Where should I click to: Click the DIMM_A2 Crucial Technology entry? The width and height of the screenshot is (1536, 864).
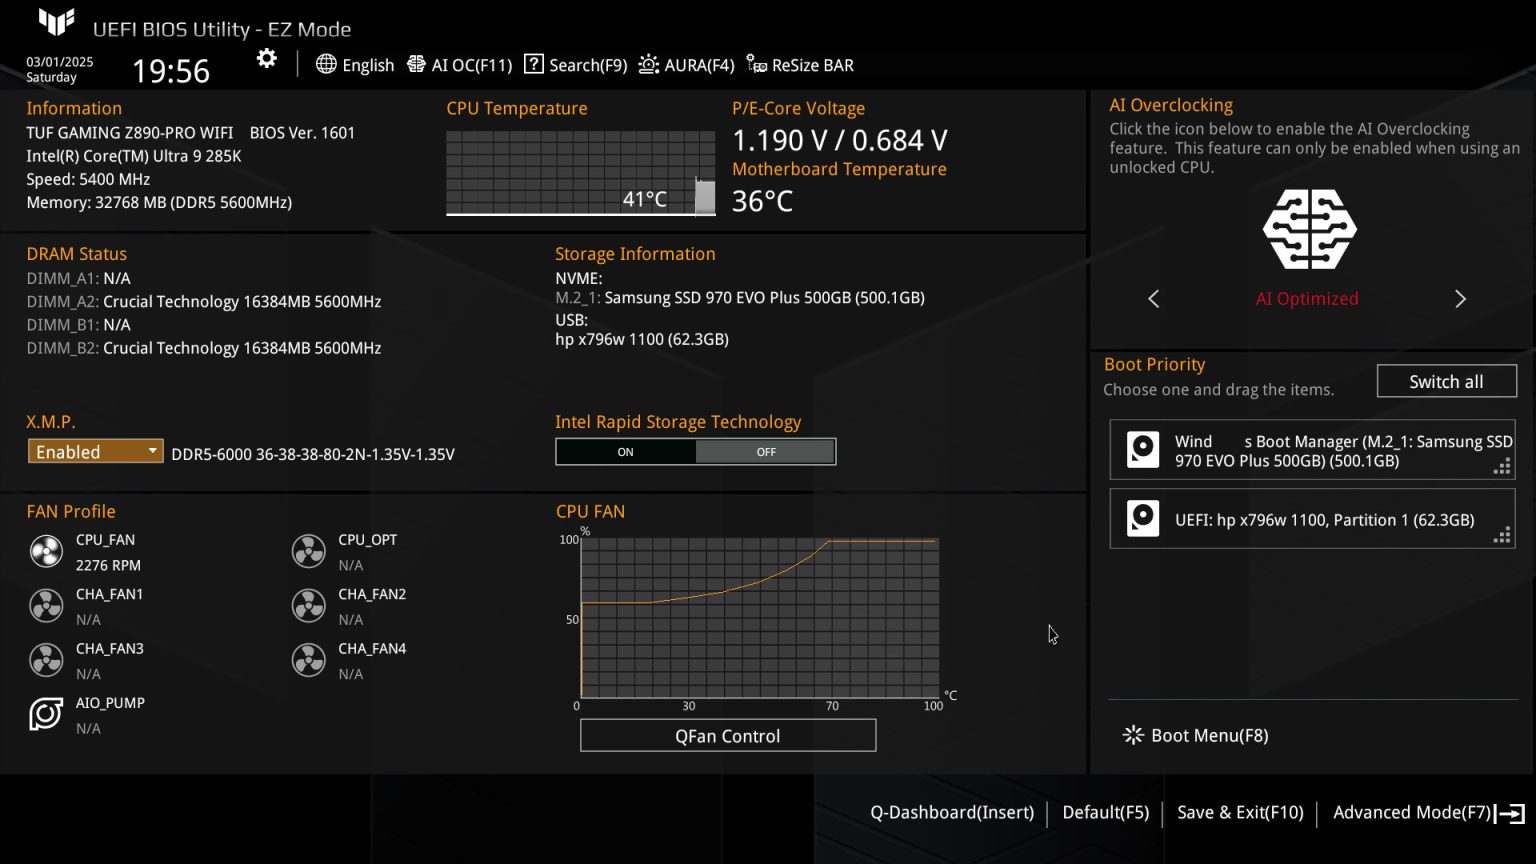tap(204, 301)
